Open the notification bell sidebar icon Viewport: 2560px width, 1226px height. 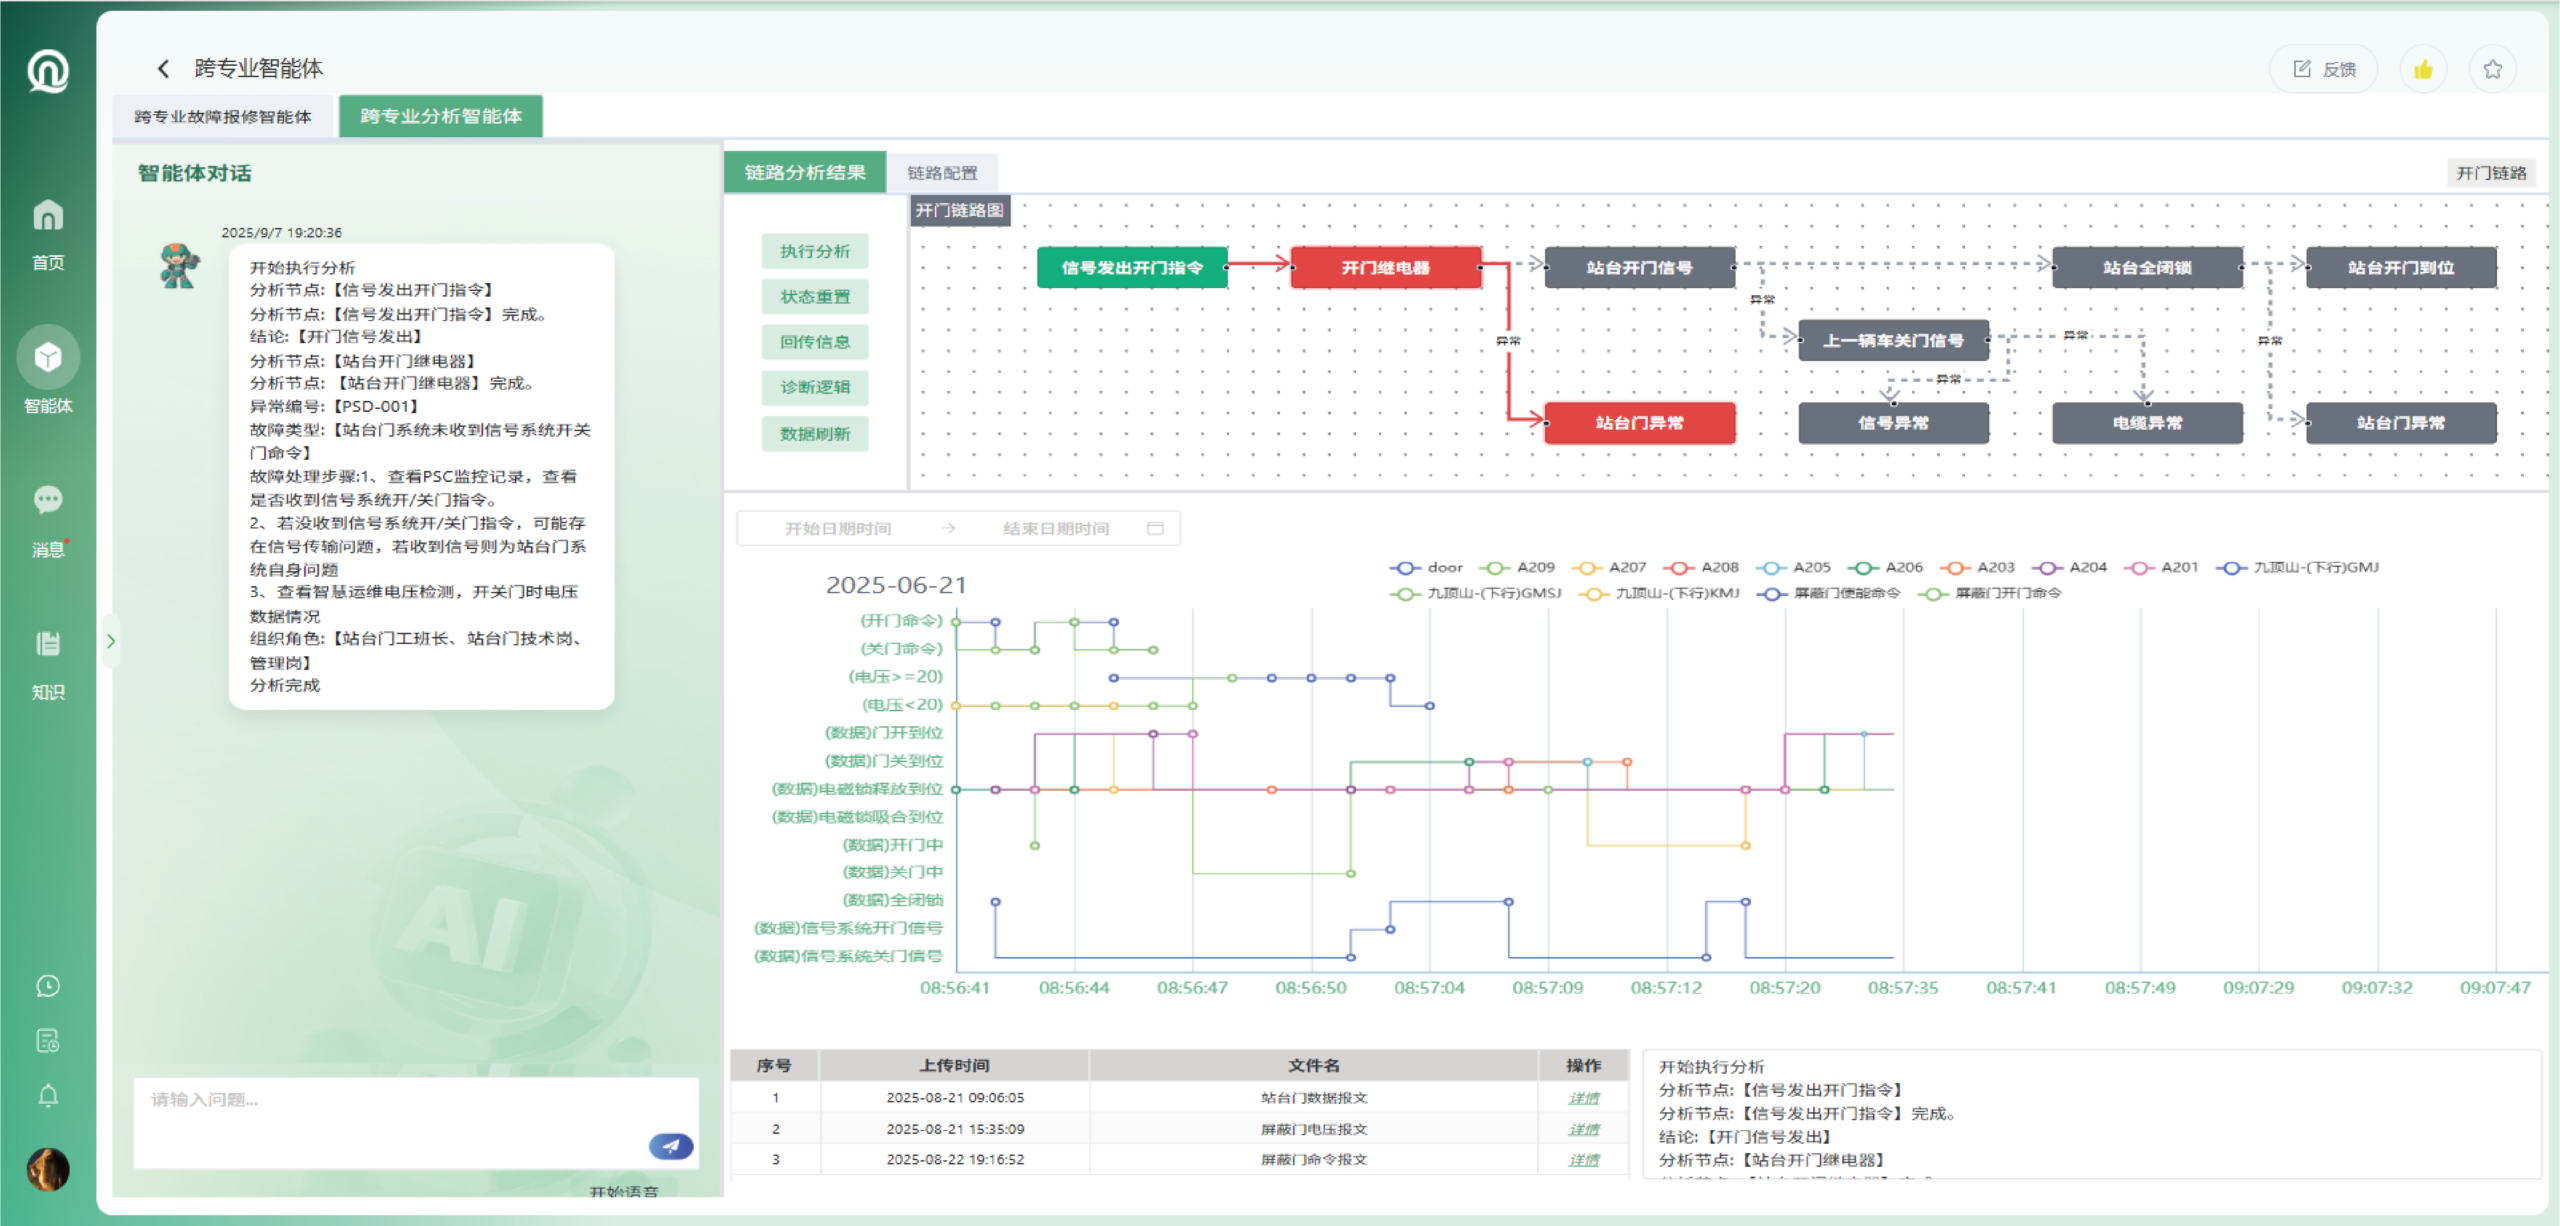pyautogui.click(x=48, y=1096)
